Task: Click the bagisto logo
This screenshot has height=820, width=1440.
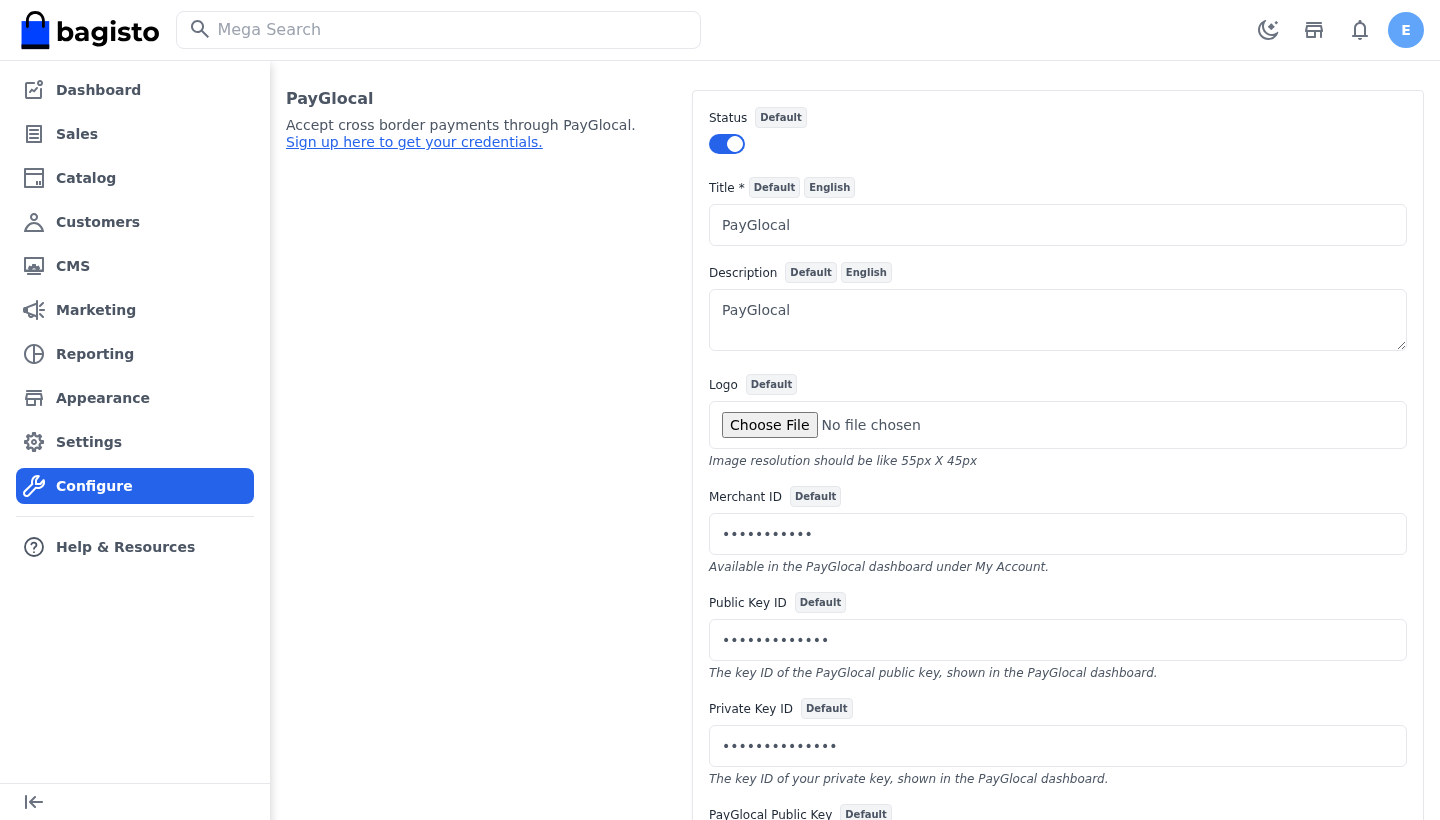Action: pyautogui.click(x=90, y=30)
